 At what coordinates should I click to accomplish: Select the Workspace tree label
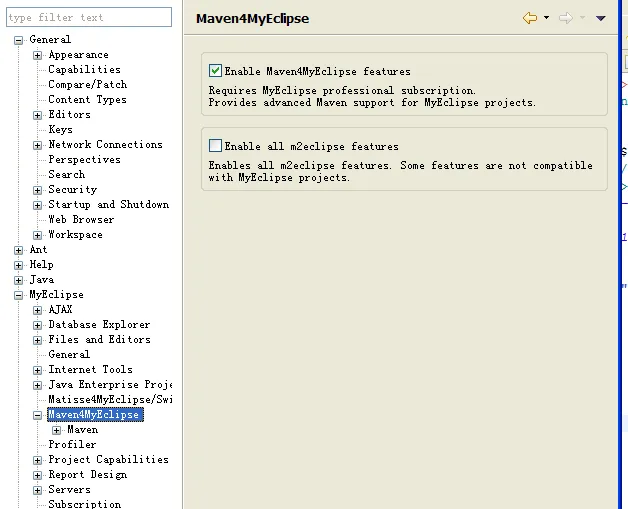[75, 234]
